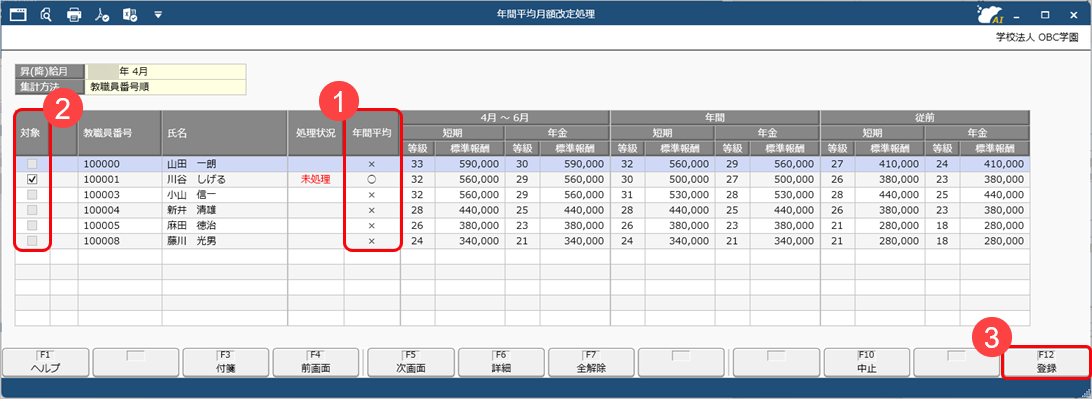The width and height of the screenshot is (1092, 399).
Task: Click the 処理状況 column header
Action: point(315,132)
